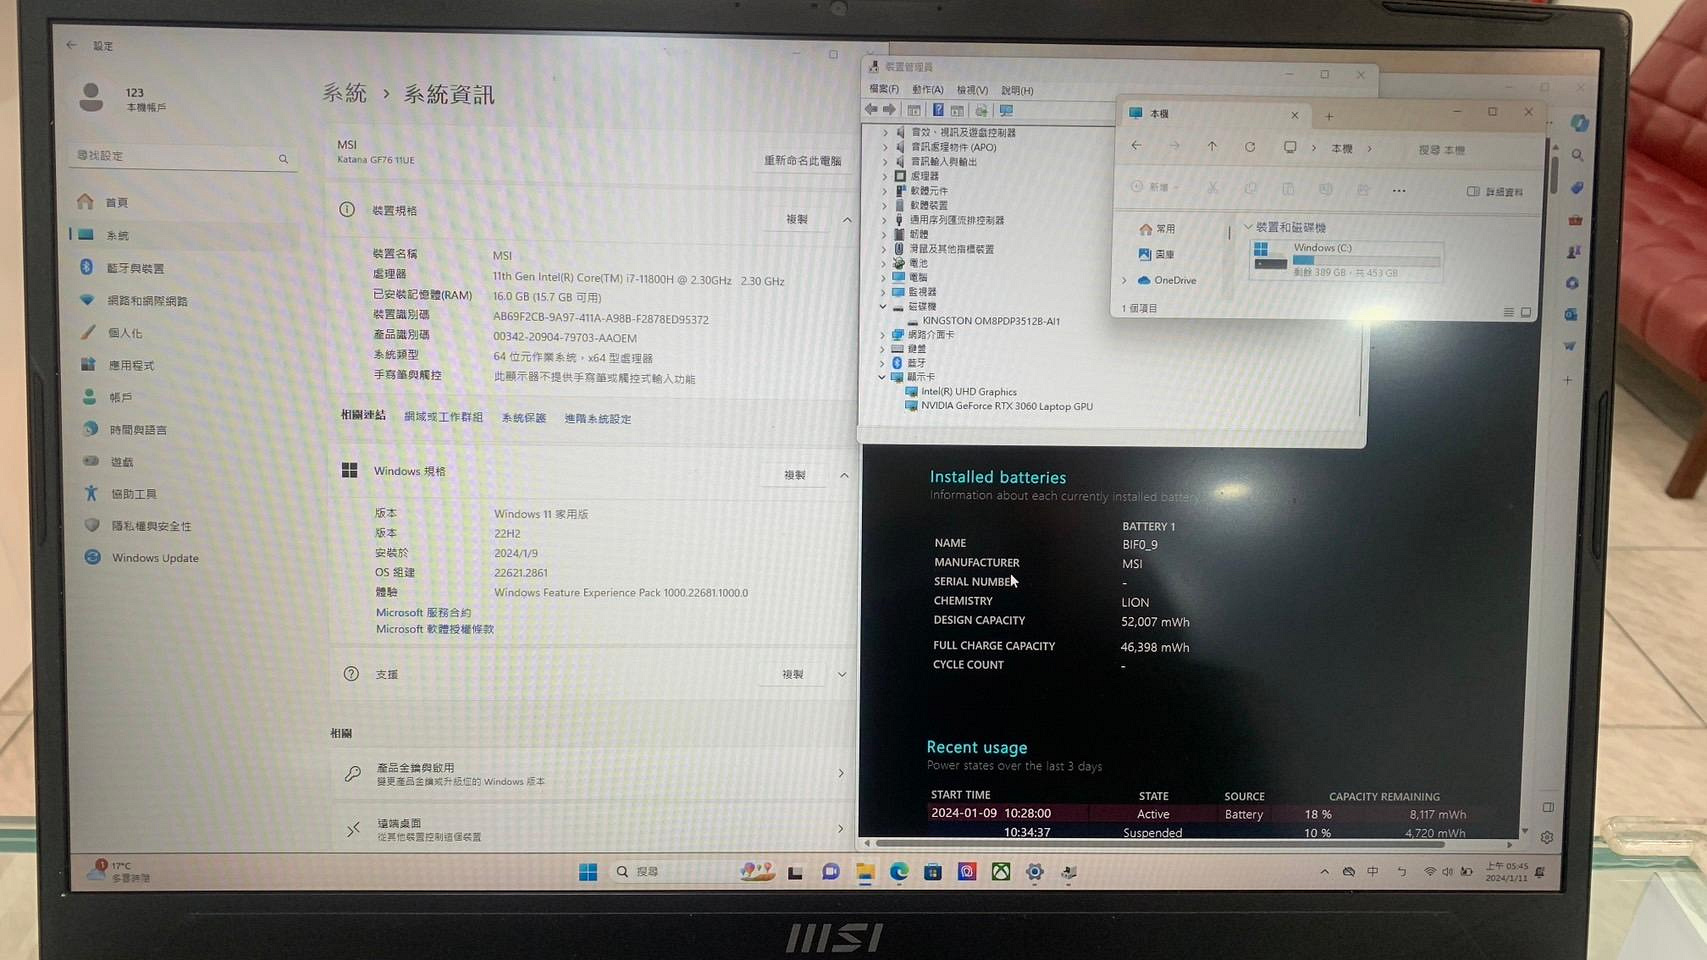The image size is (1707, 960).
Task: Open 說明(H) menu in Device Manager
Action: click(1017, 90)
